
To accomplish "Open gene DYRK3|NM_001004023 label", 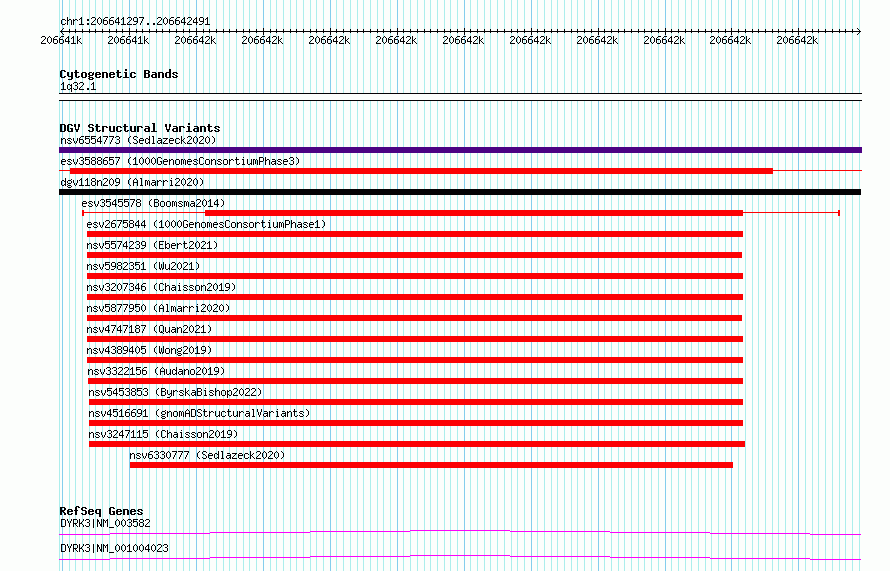I will pyautogui.click(x=114, y=548).
